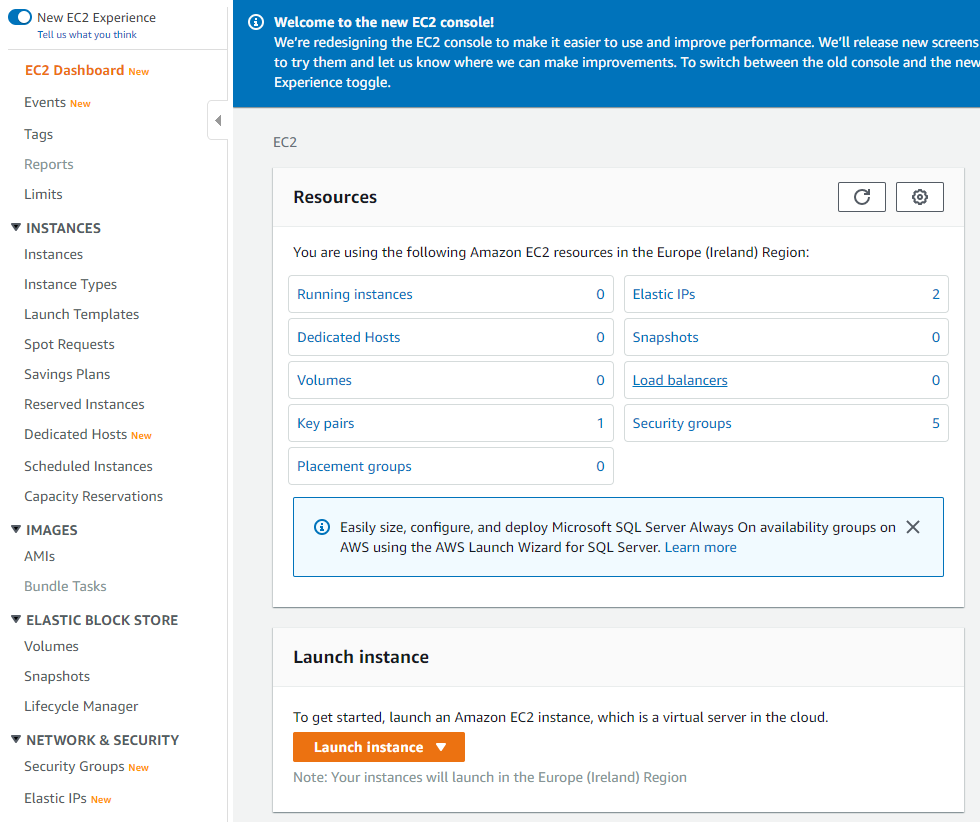Open Instance Types in sidebar

tap(71, 284)
